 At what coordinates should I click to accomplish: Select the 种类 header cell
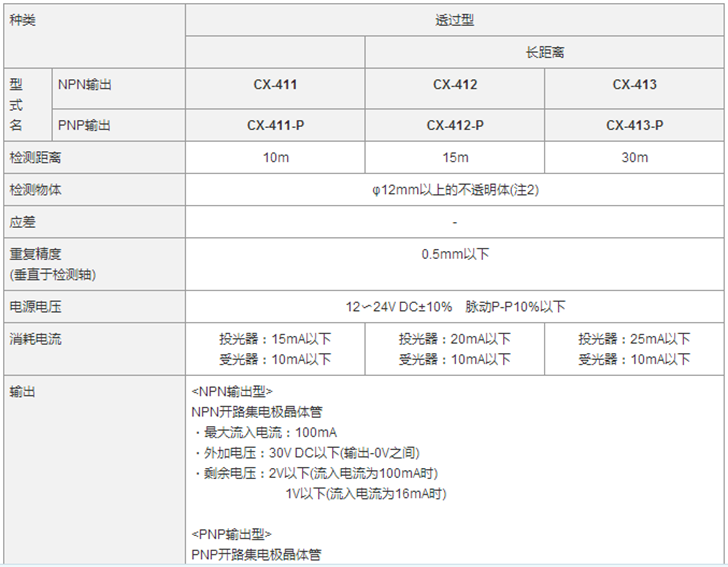coord(94,36)
